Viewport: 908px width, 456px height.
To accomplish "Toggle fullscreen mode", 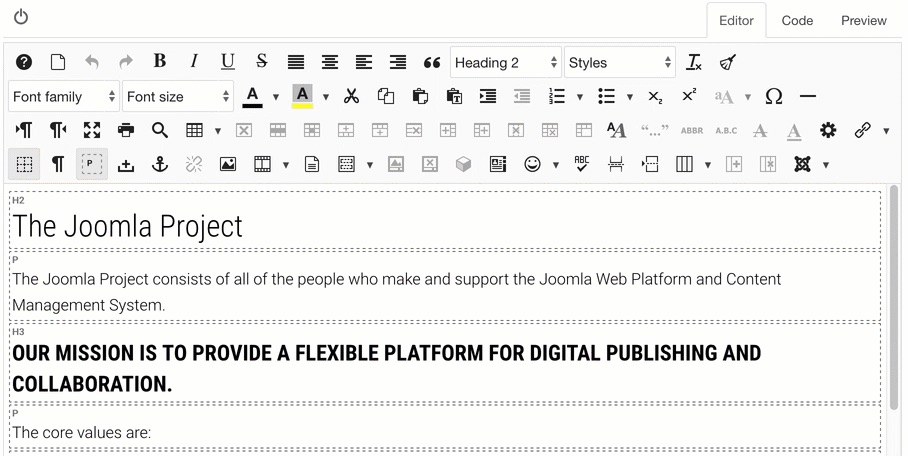I will tap(91, 130).
